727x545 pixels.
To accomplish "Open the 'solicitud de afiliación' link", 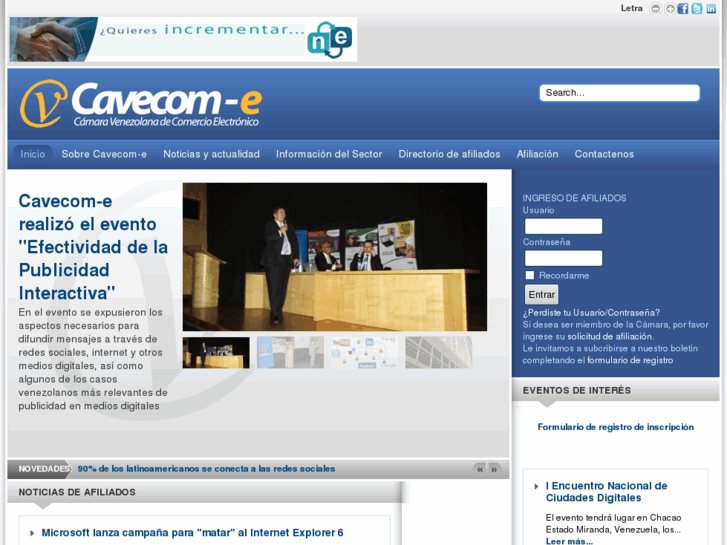I will pyautogui.click(x=610, y=337).
